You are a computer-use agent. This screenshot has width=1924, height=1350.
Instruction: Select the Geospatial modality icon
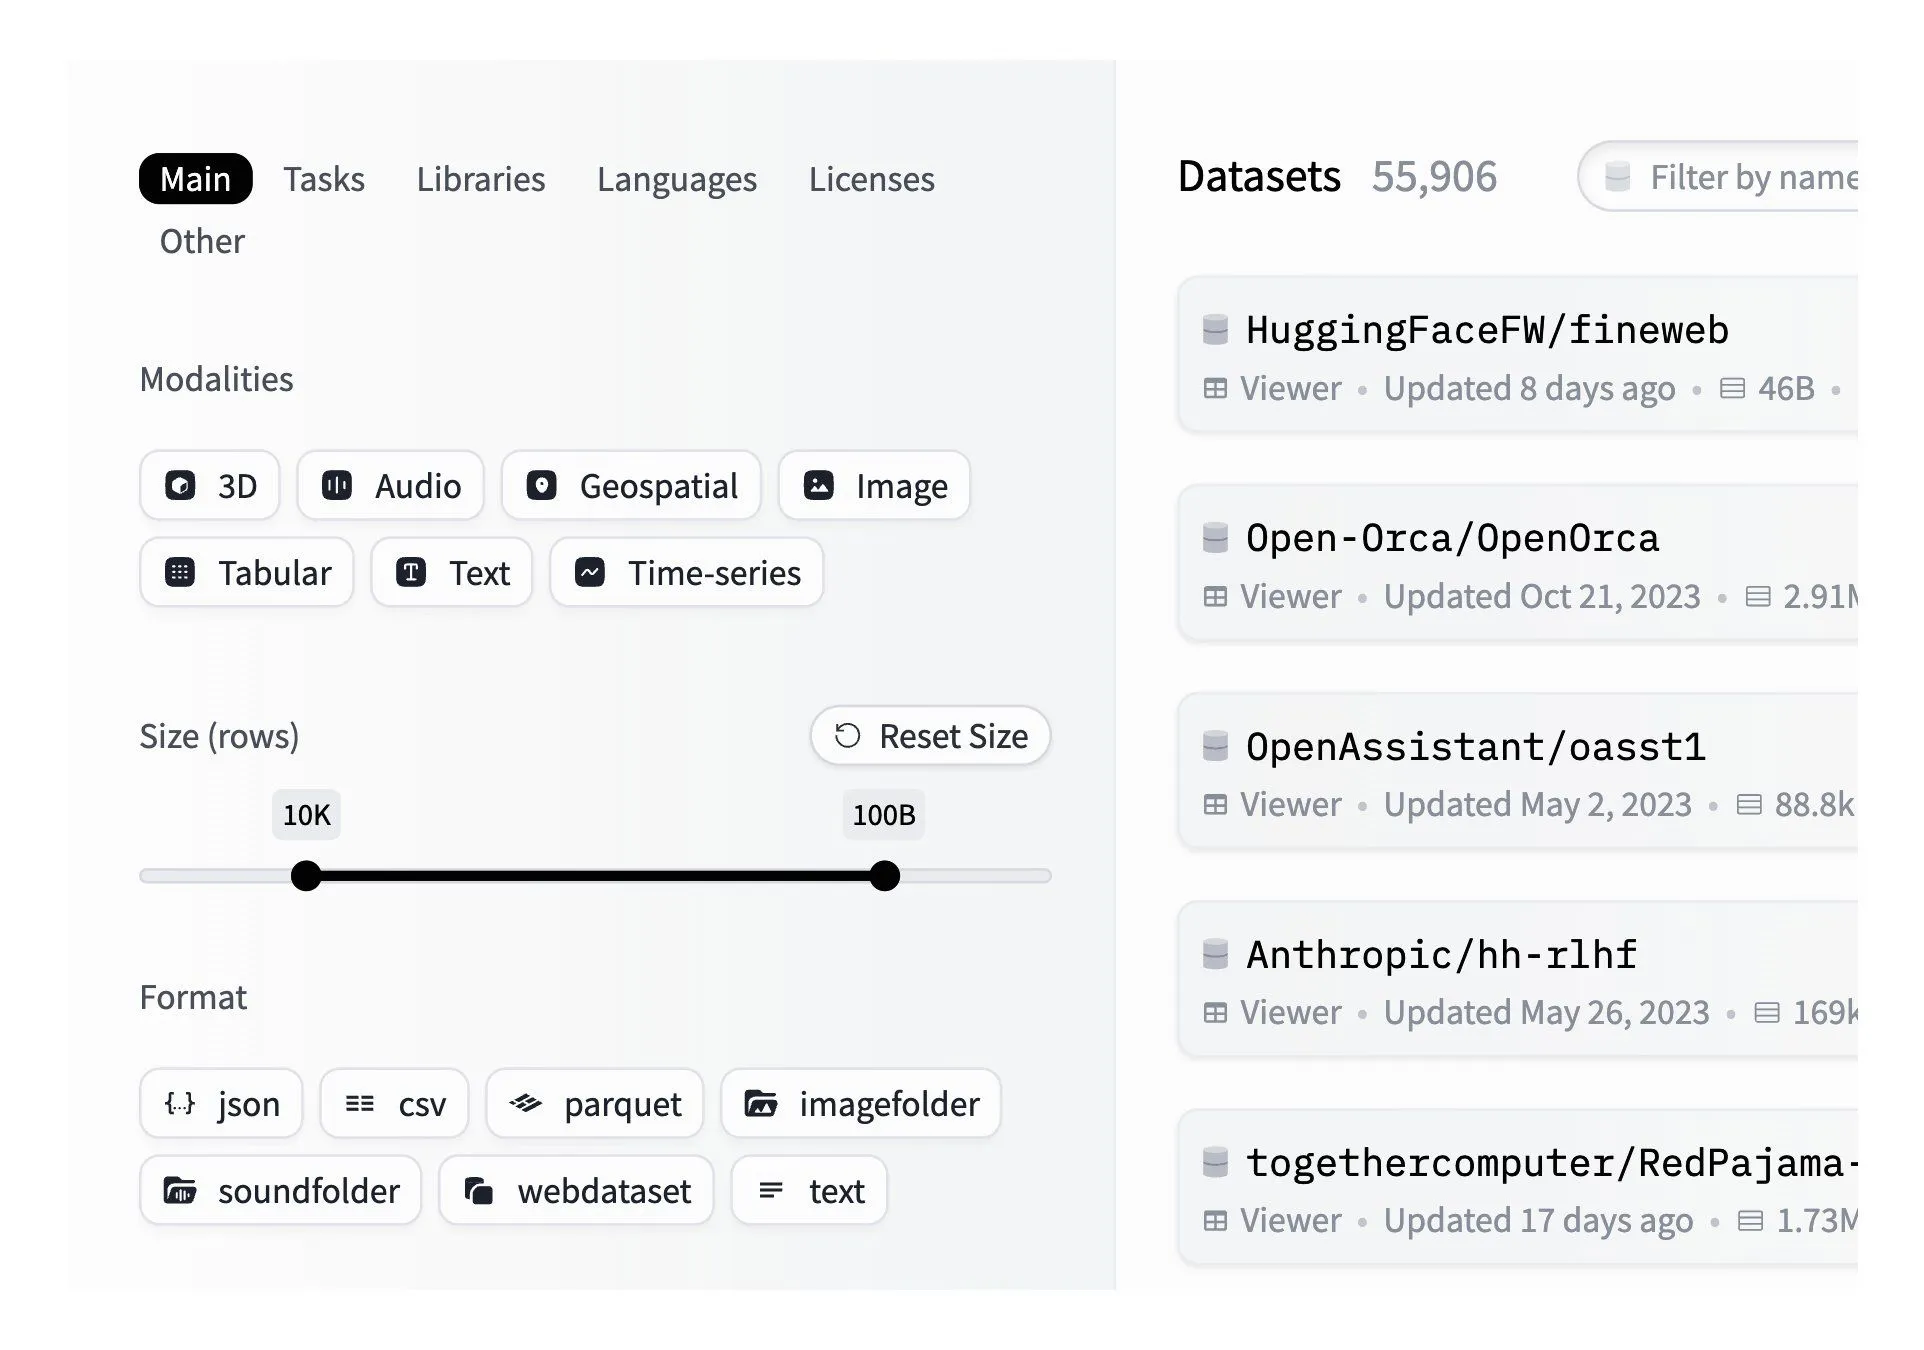543,486
